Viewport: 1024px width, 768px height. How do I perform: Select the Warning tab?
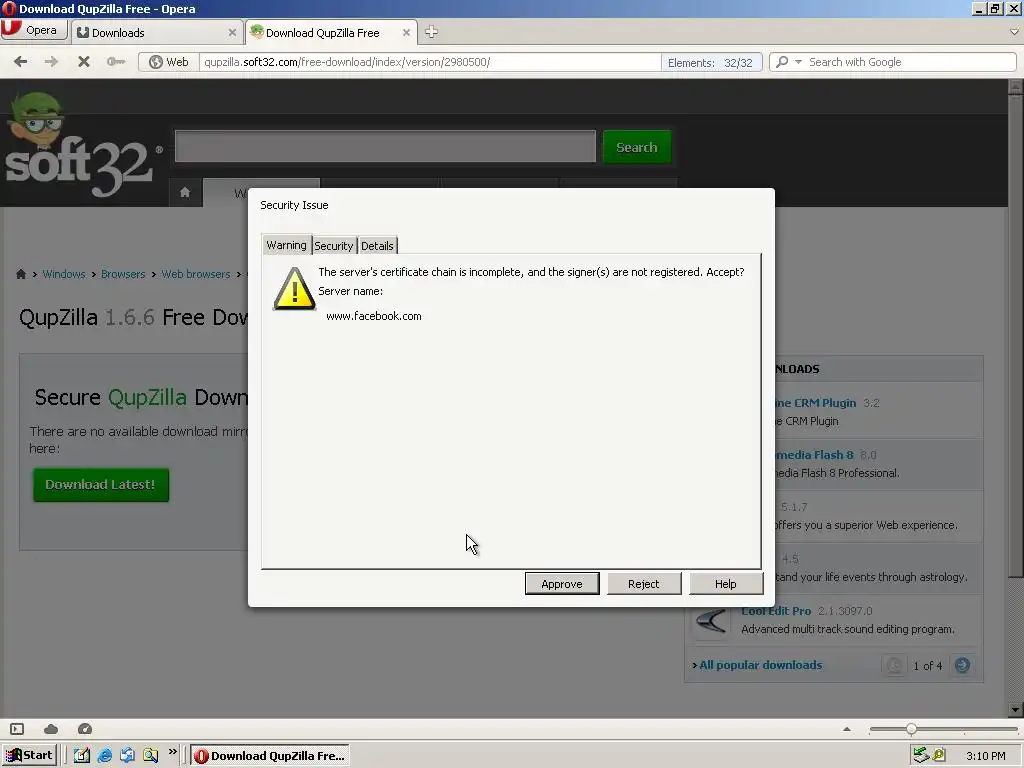[x=286, y=245]
